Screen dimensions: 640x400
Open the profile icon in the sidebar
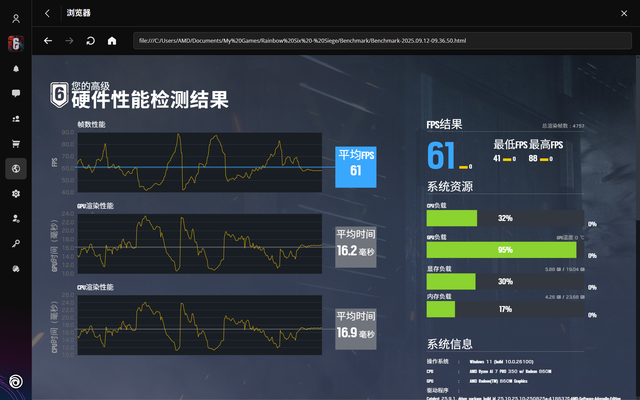pyautogui.click(x=16, y=19)
